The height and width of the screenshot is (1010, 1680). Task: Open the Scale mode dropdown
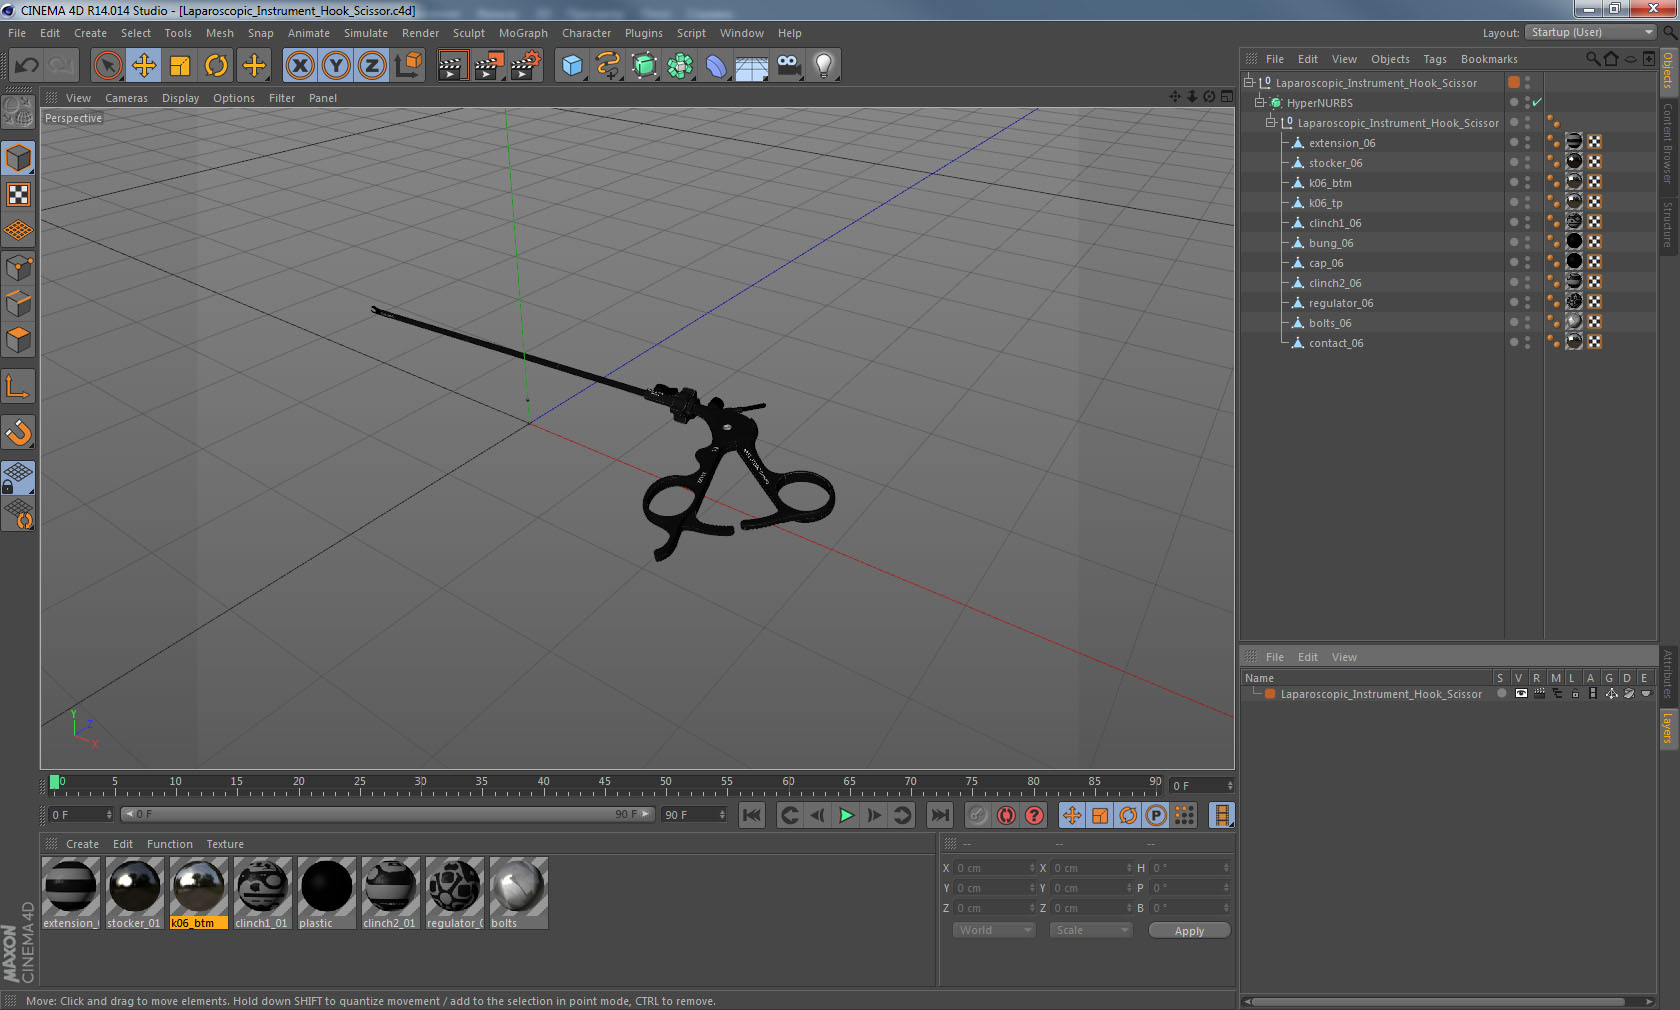point(1090,930)
